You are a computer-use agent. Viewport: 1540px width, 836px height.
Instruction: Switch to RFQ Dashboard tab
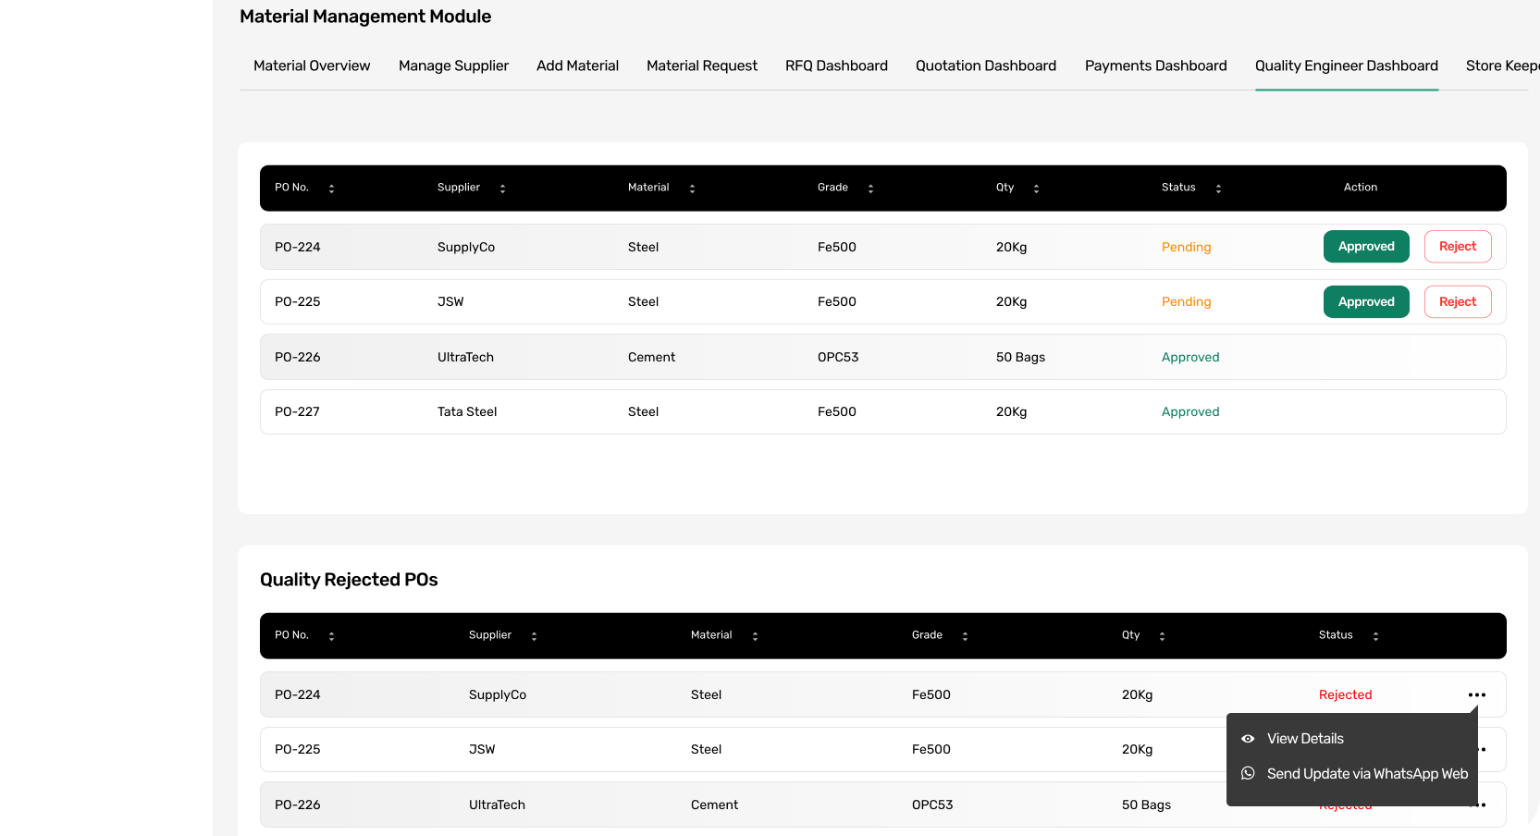[837, 66]
